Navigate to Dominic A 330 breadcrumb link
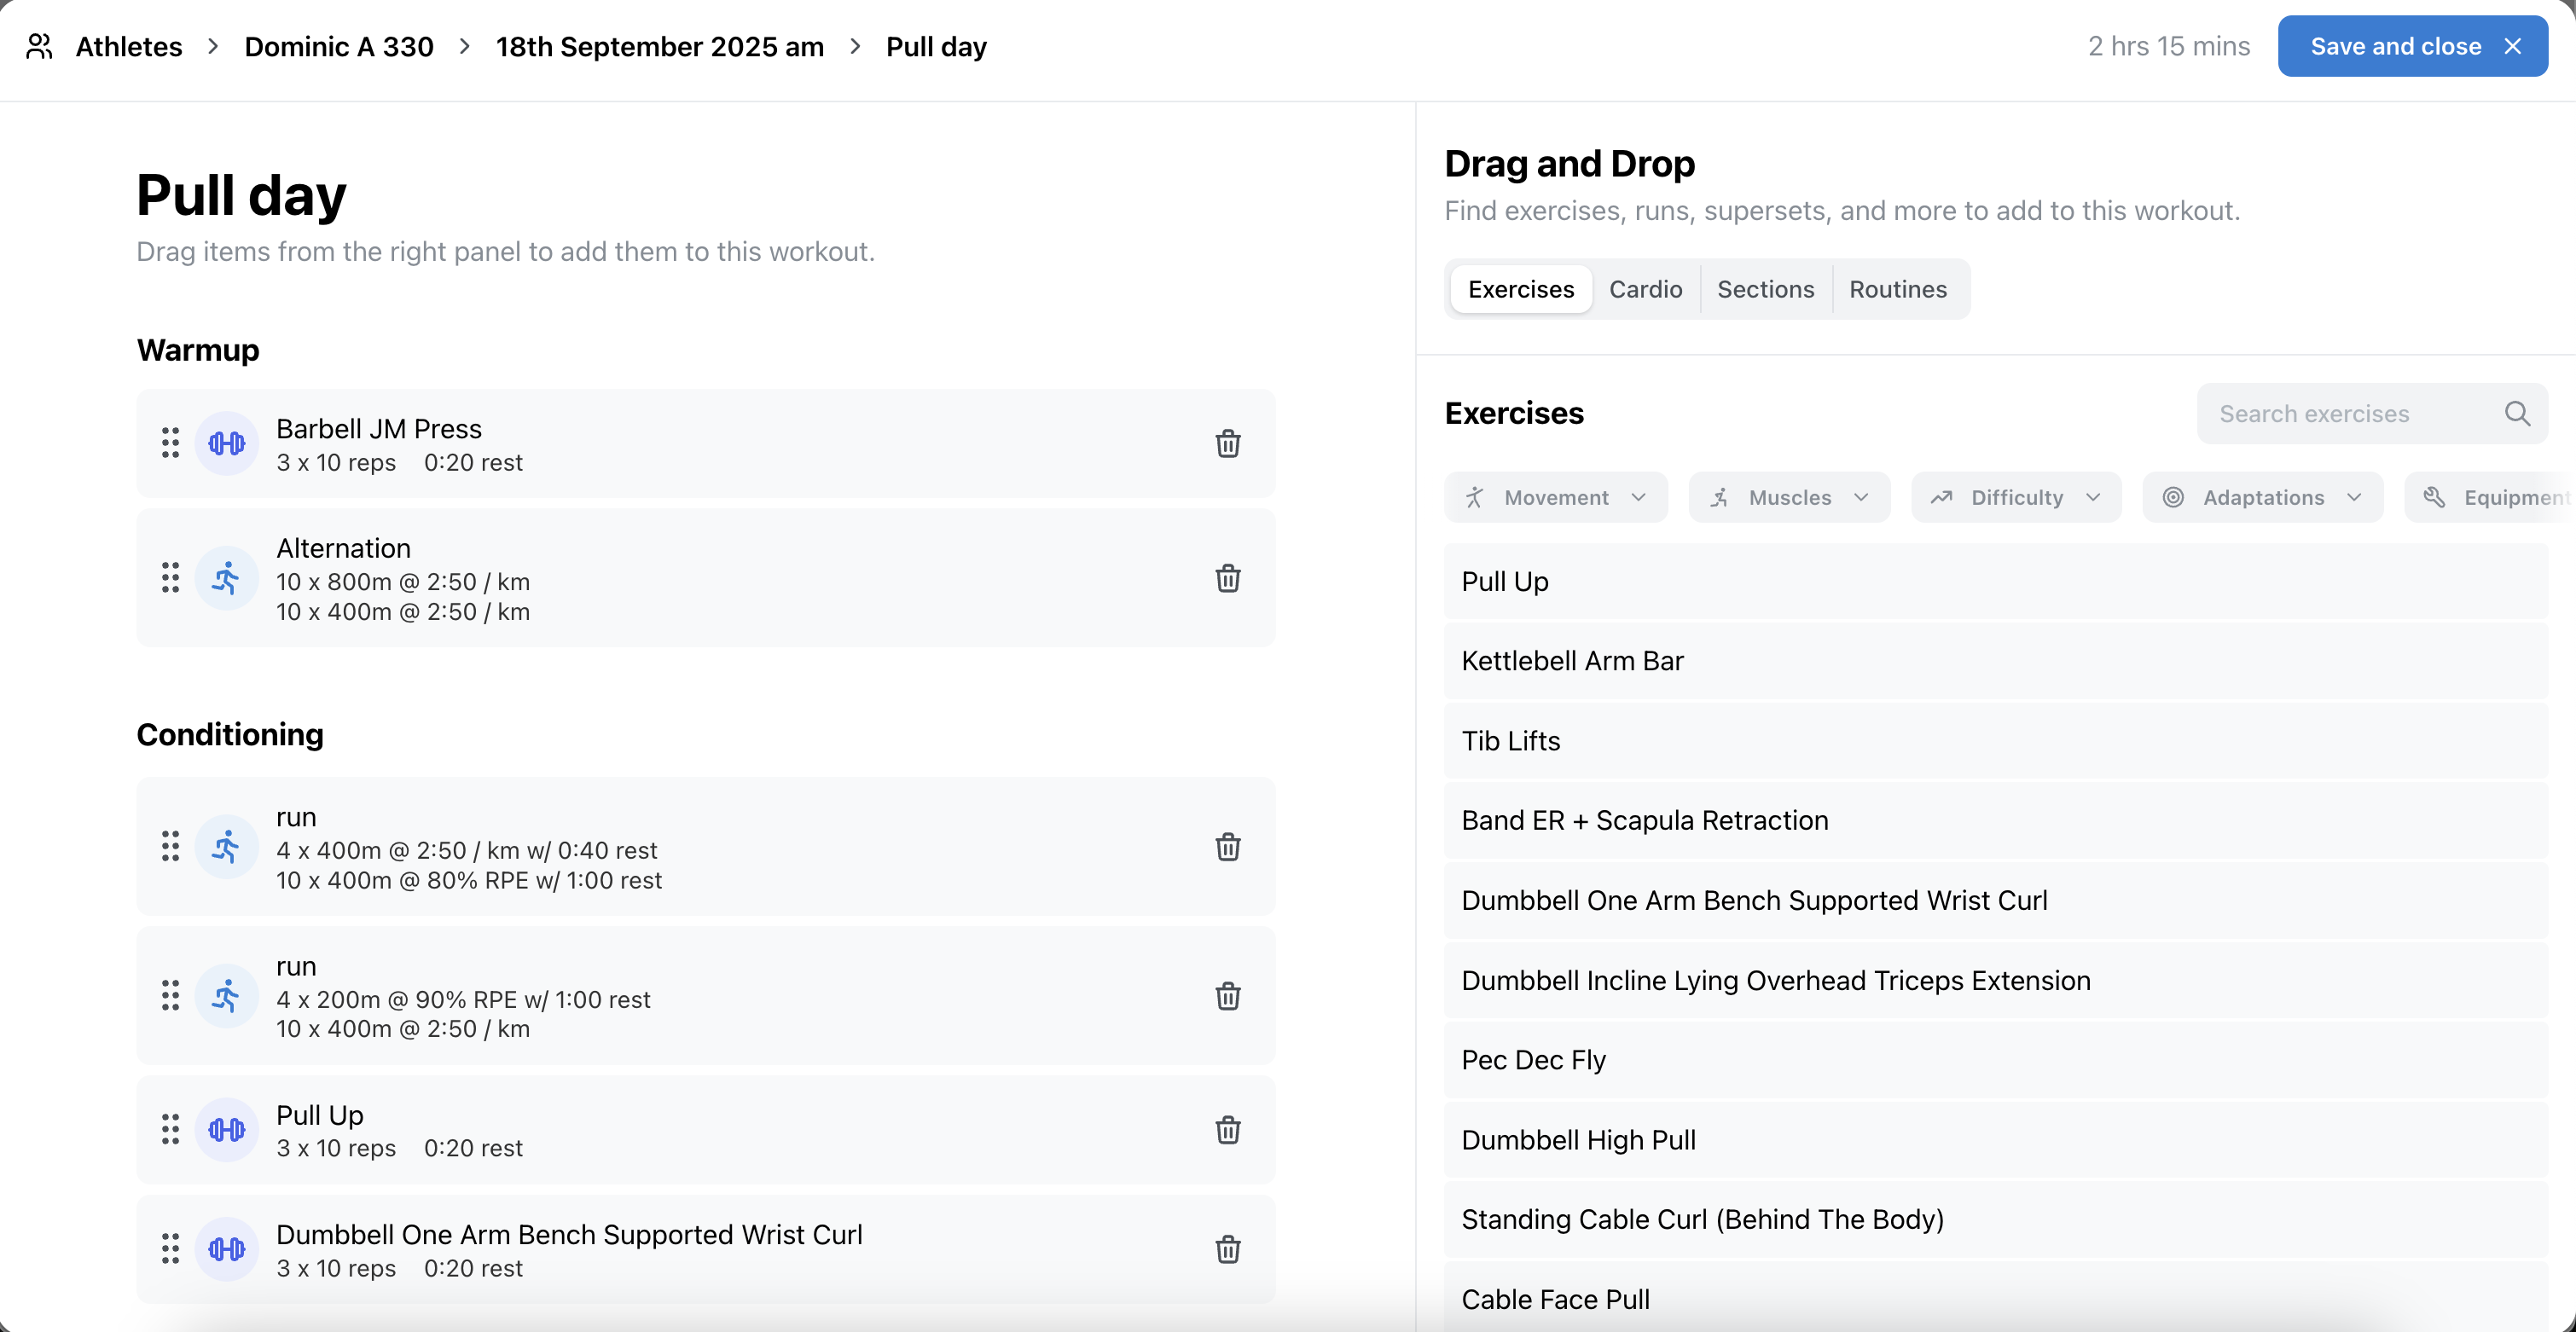 click(x=338, y=46)
